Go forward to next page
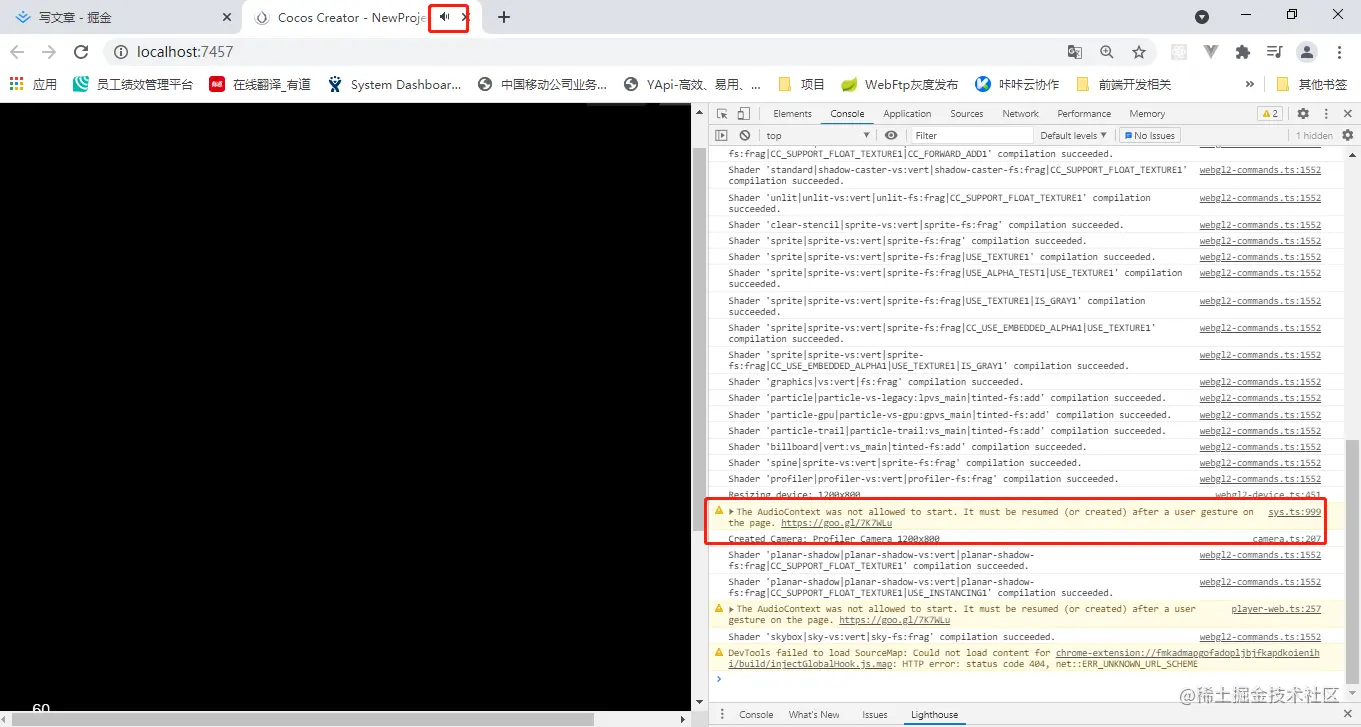Image resolution: width=1361 pixels, height=727 pixels. [x=49, y=52]
